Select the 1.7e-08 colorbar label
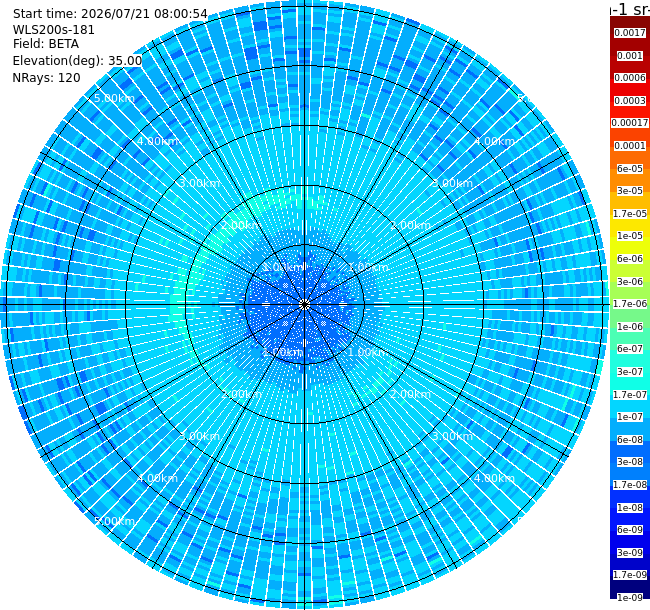650x610 pixels. click(x=630, y=485)
